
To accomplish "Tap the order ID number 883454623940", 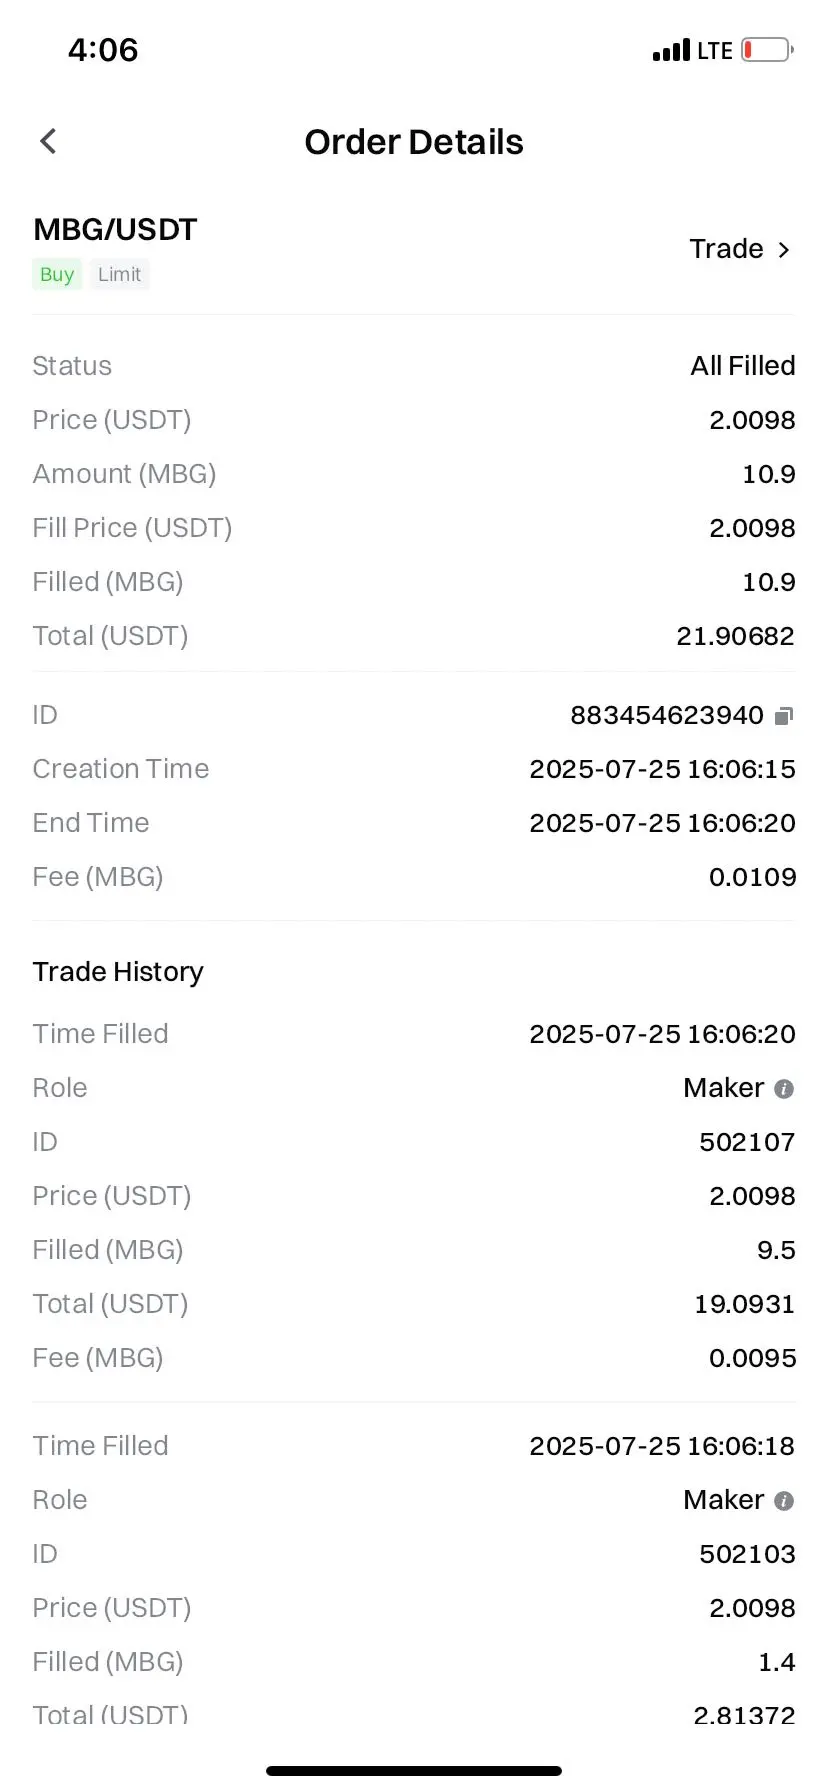I will [x=667, y=715].
